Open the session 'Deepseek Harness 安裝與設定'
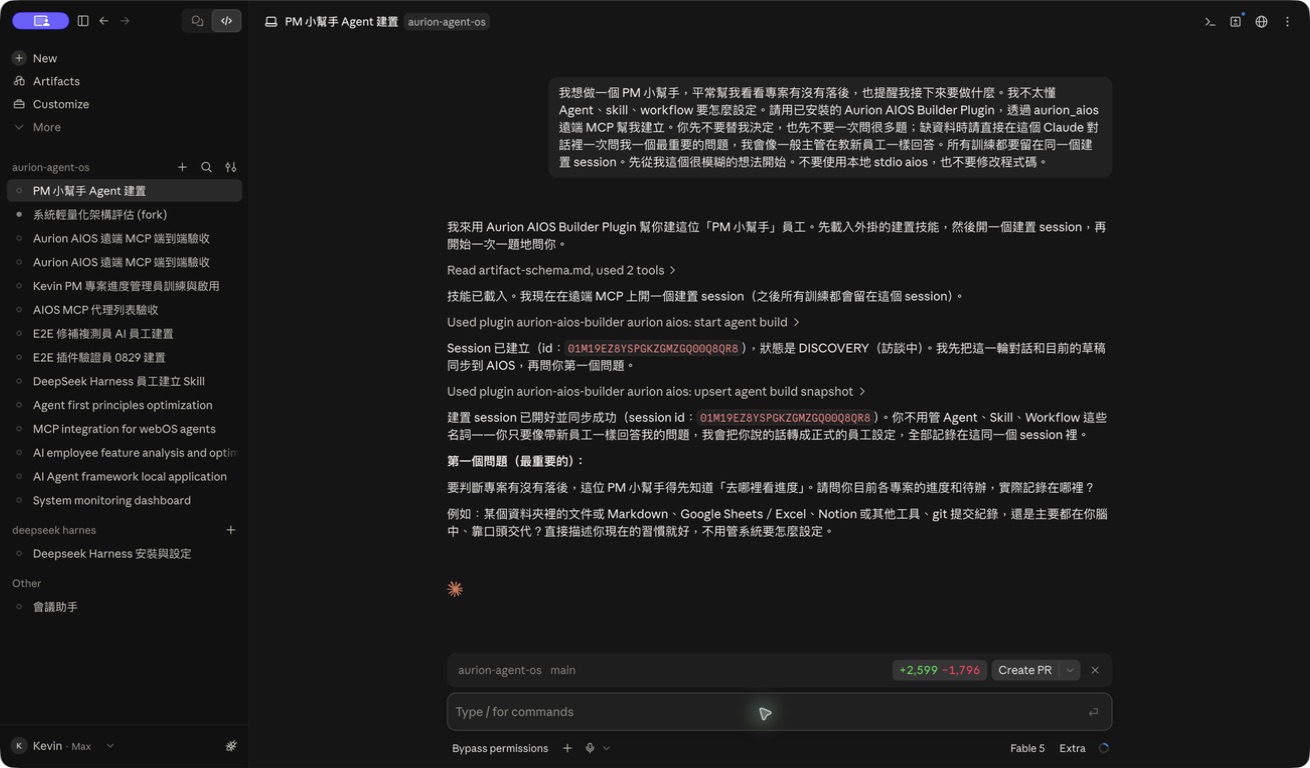The width and height of the screenshot is (1310, 768). [124, 554]
